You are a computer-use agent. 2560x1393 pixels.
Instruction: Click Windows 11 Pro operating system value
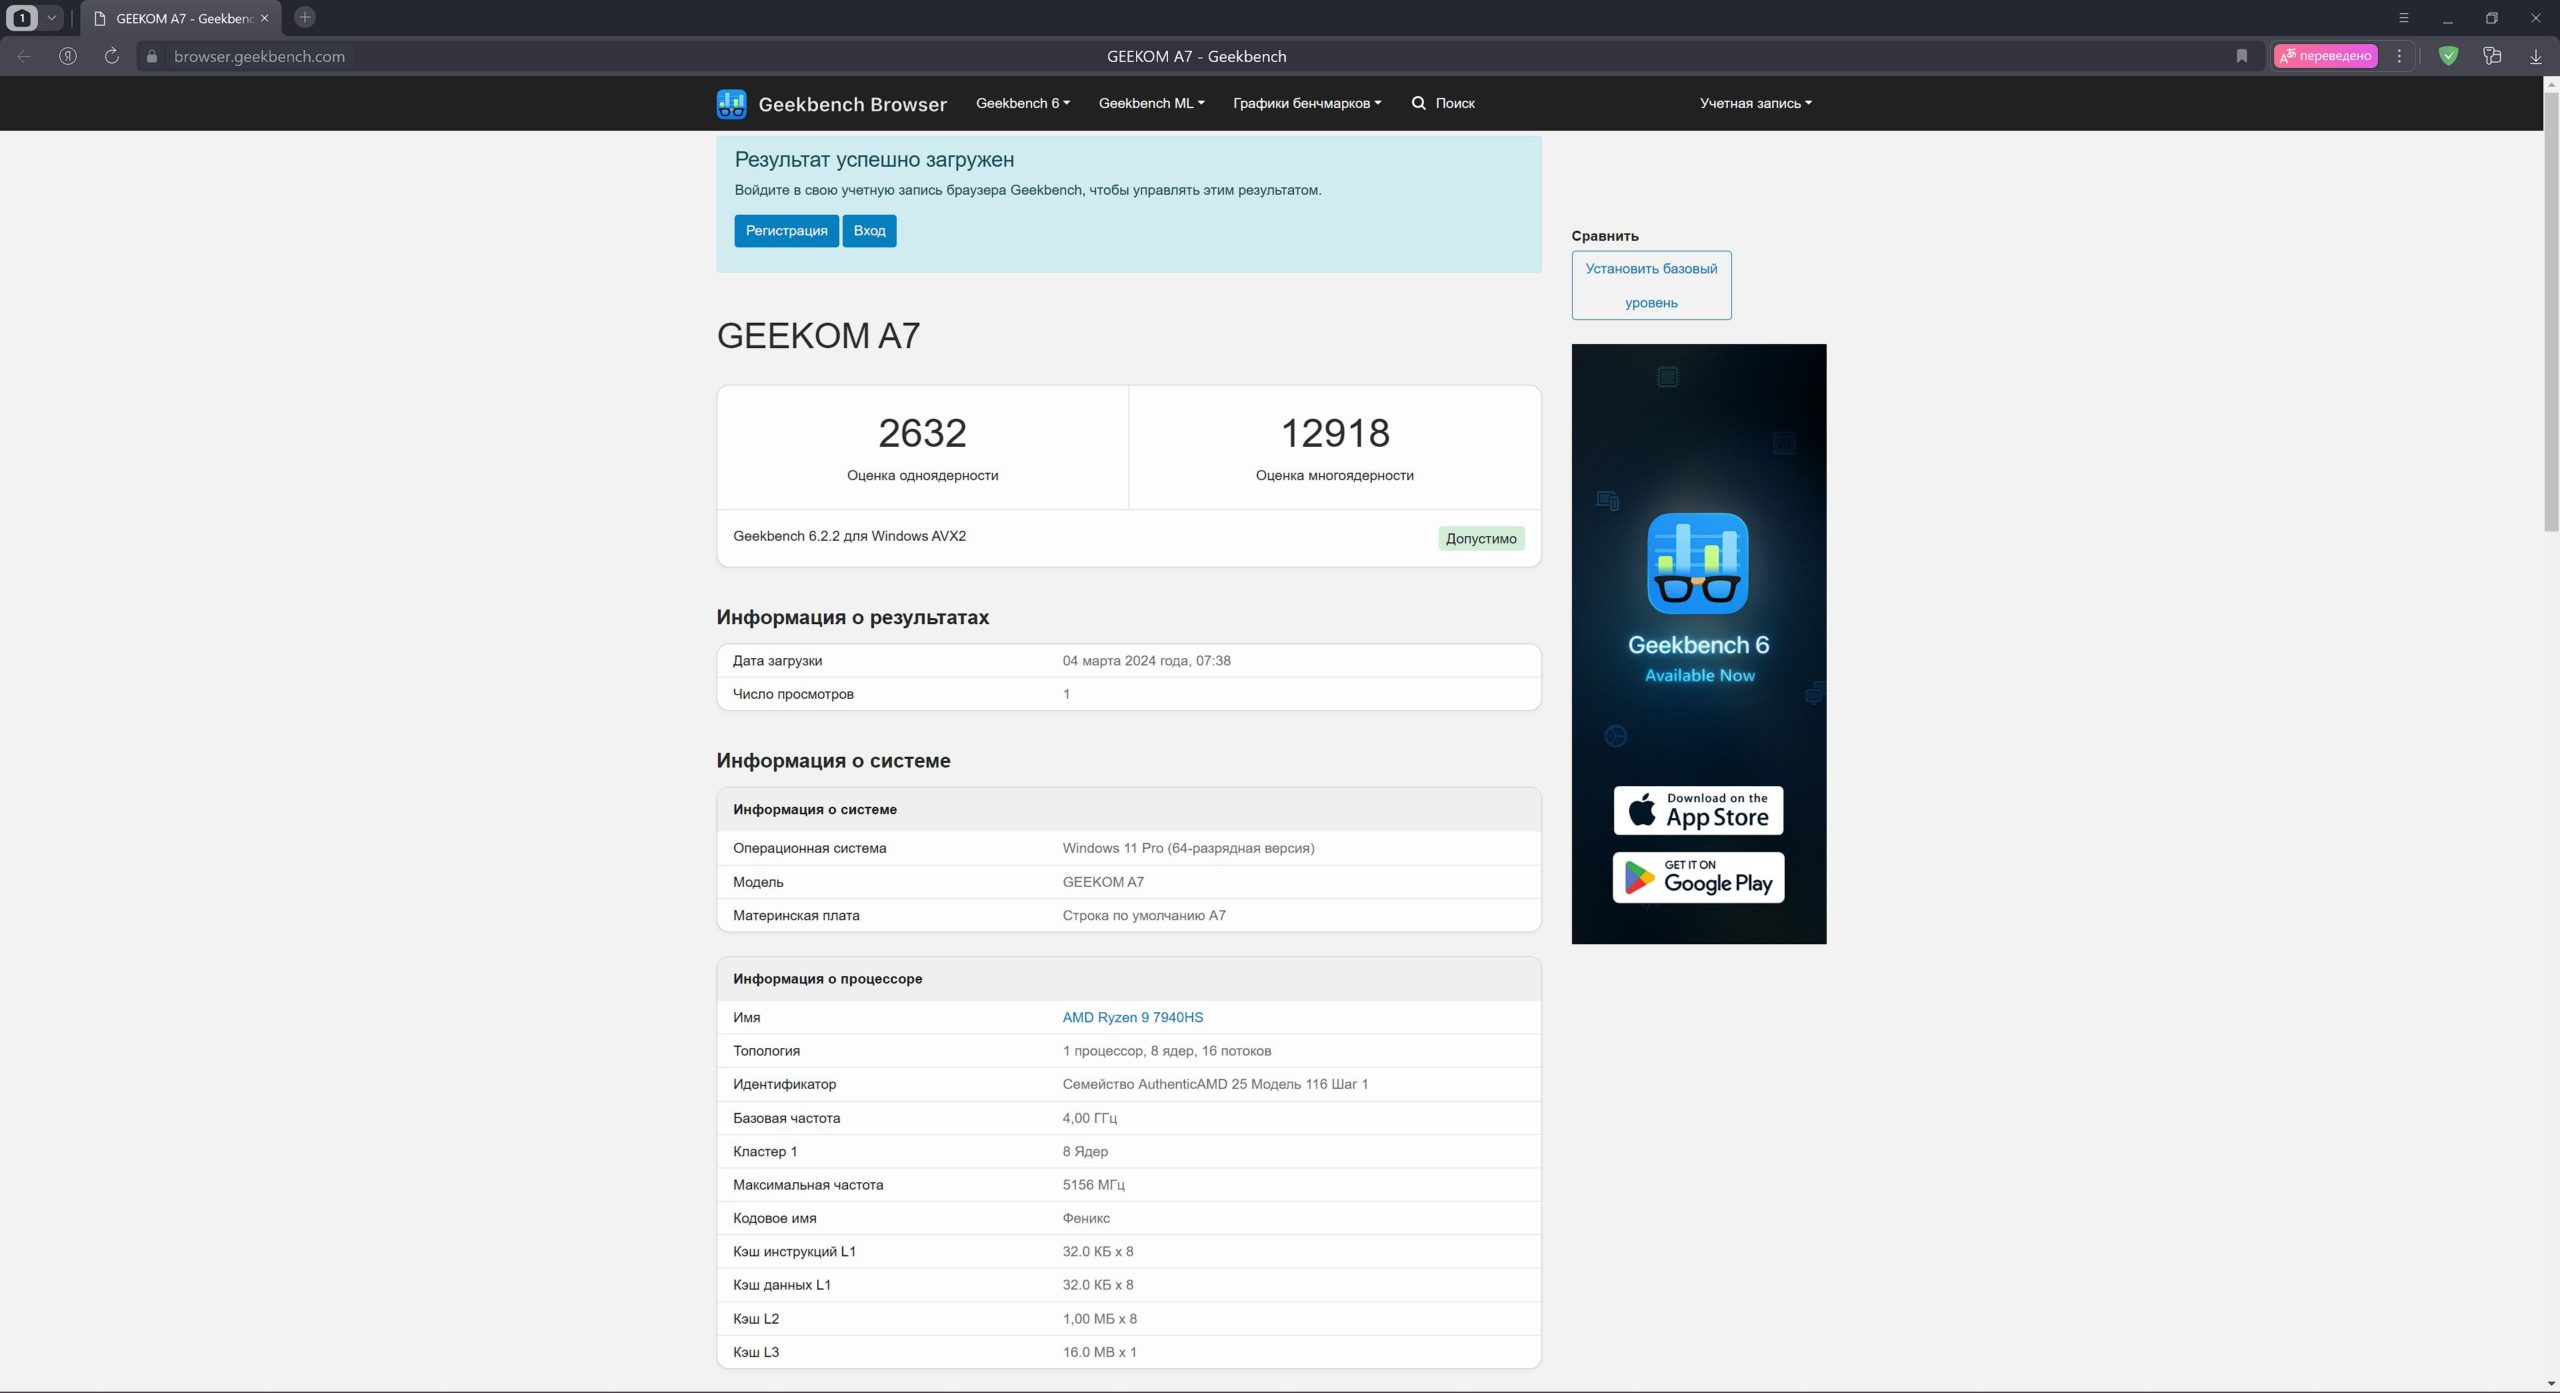pos(1188,848)
